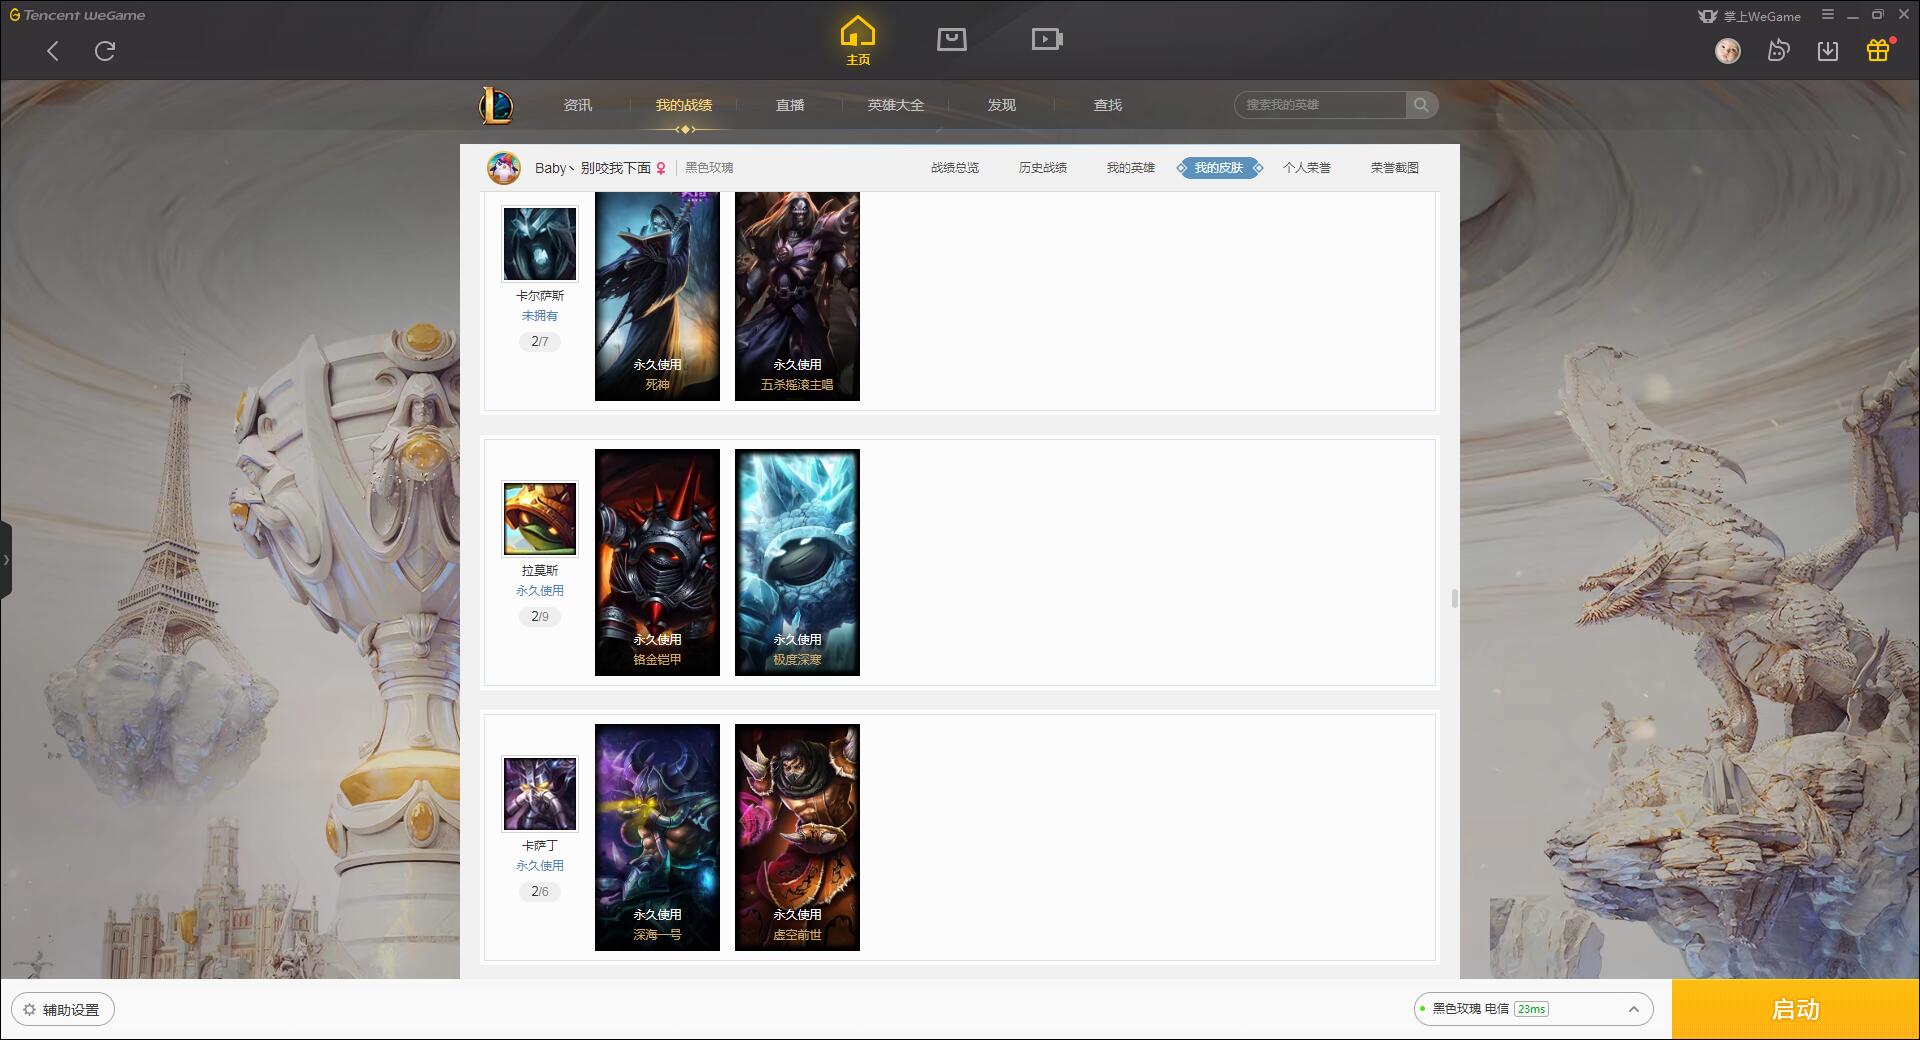The width and height of the screenshot is (1920, 1040).
Task: Open the 发现 tab
Action: pyautogui.click(x=1002, y=105)
